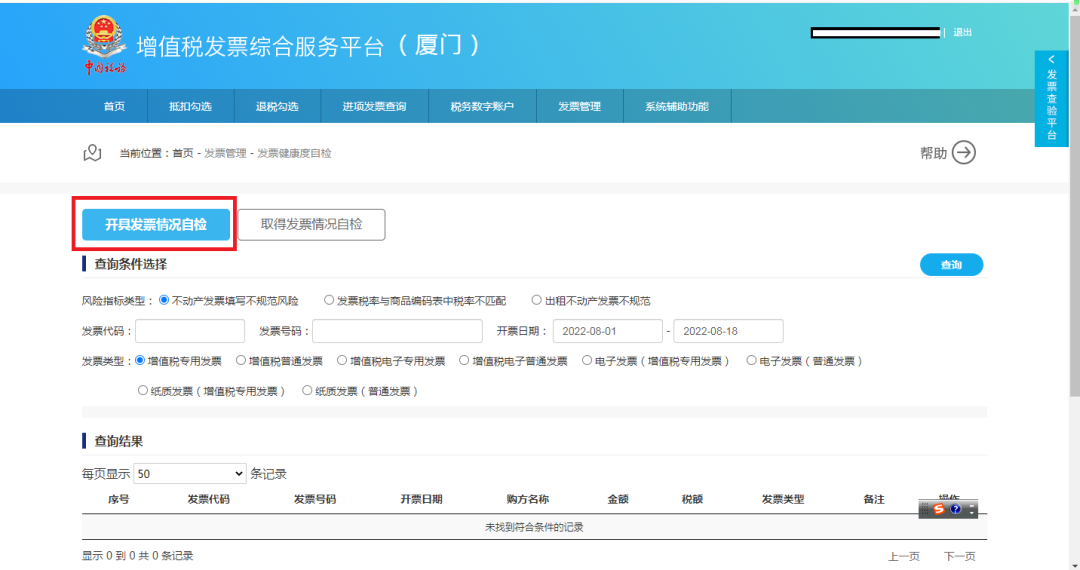The image size is (1080, 570).
Task: Open the end date picker 2022-08-18
Action: [x=728, y=331]
